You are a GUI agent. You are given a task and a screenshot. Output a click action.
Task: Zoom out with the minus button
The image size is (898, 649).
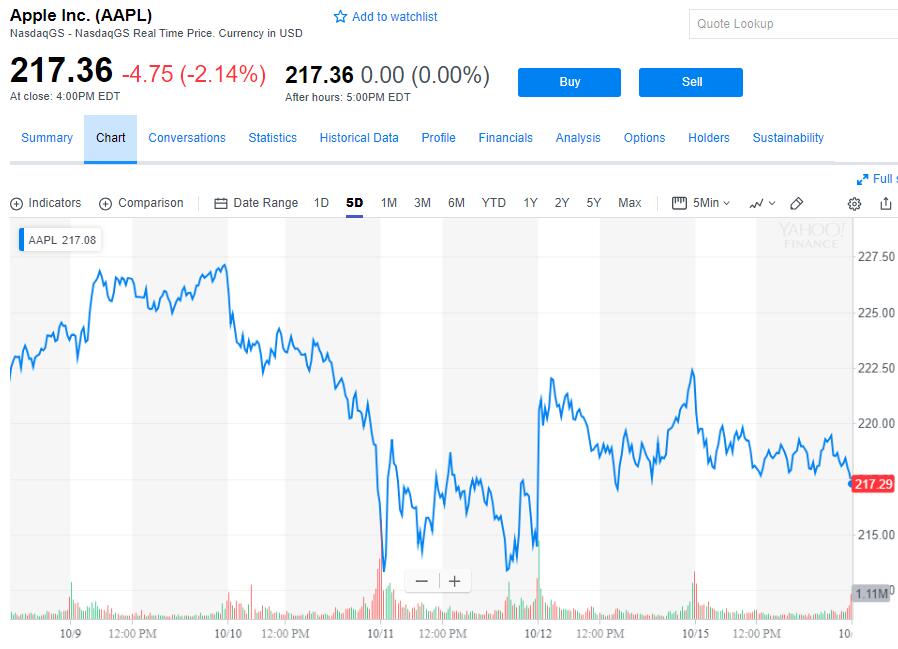pyautogui.click(x=421, y=581)
